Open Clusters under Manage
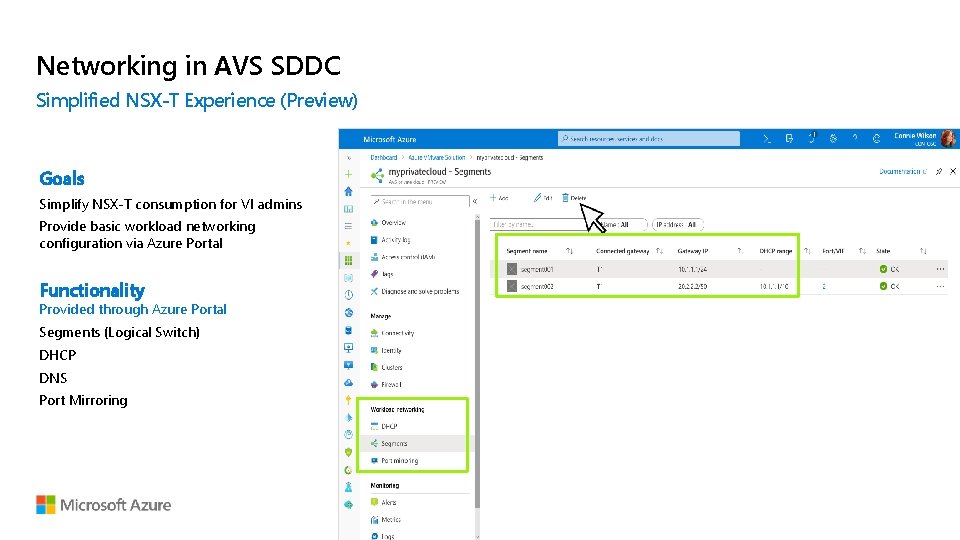 click(x=386, y=367)
